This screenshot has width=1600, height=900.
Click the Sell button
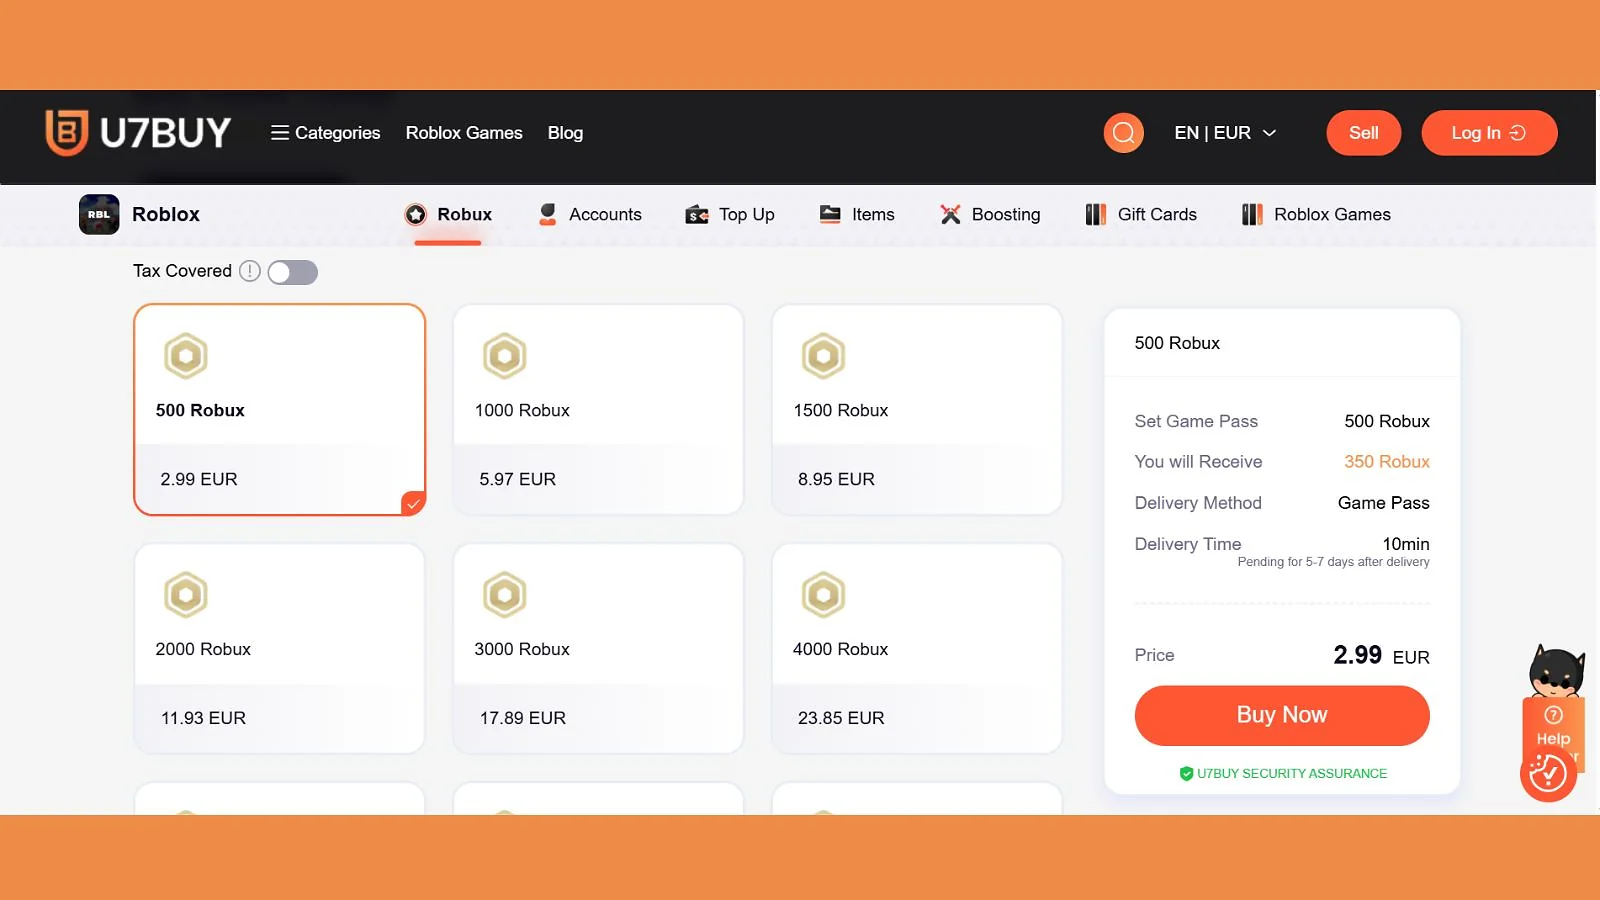click(x=1363, y=133)
